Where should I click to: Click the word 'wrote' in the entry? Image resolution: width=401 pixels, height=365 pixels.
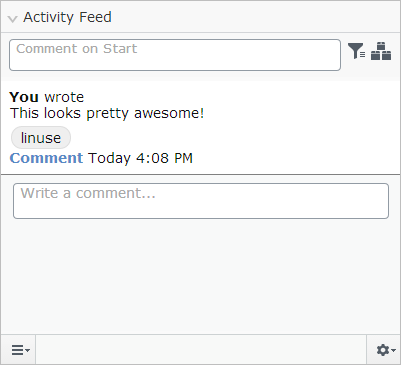(64, 97)
